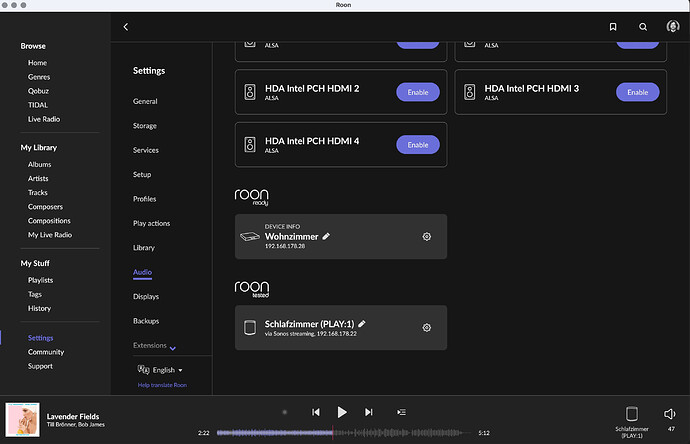
Task: Open Library settings tab
Action: [x=144, y=248]
